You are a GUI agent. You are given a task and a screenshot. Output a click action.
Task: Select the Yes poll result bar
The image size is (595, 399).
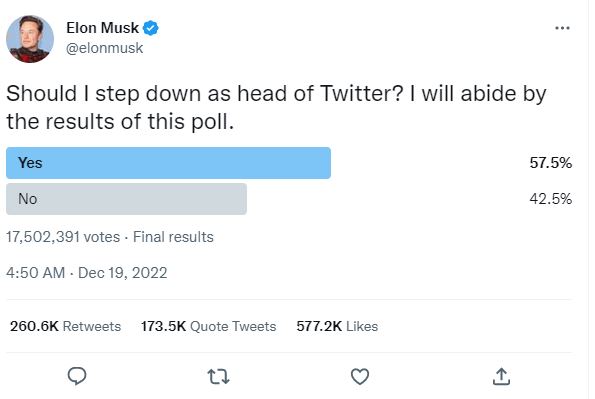click(168, 163)
